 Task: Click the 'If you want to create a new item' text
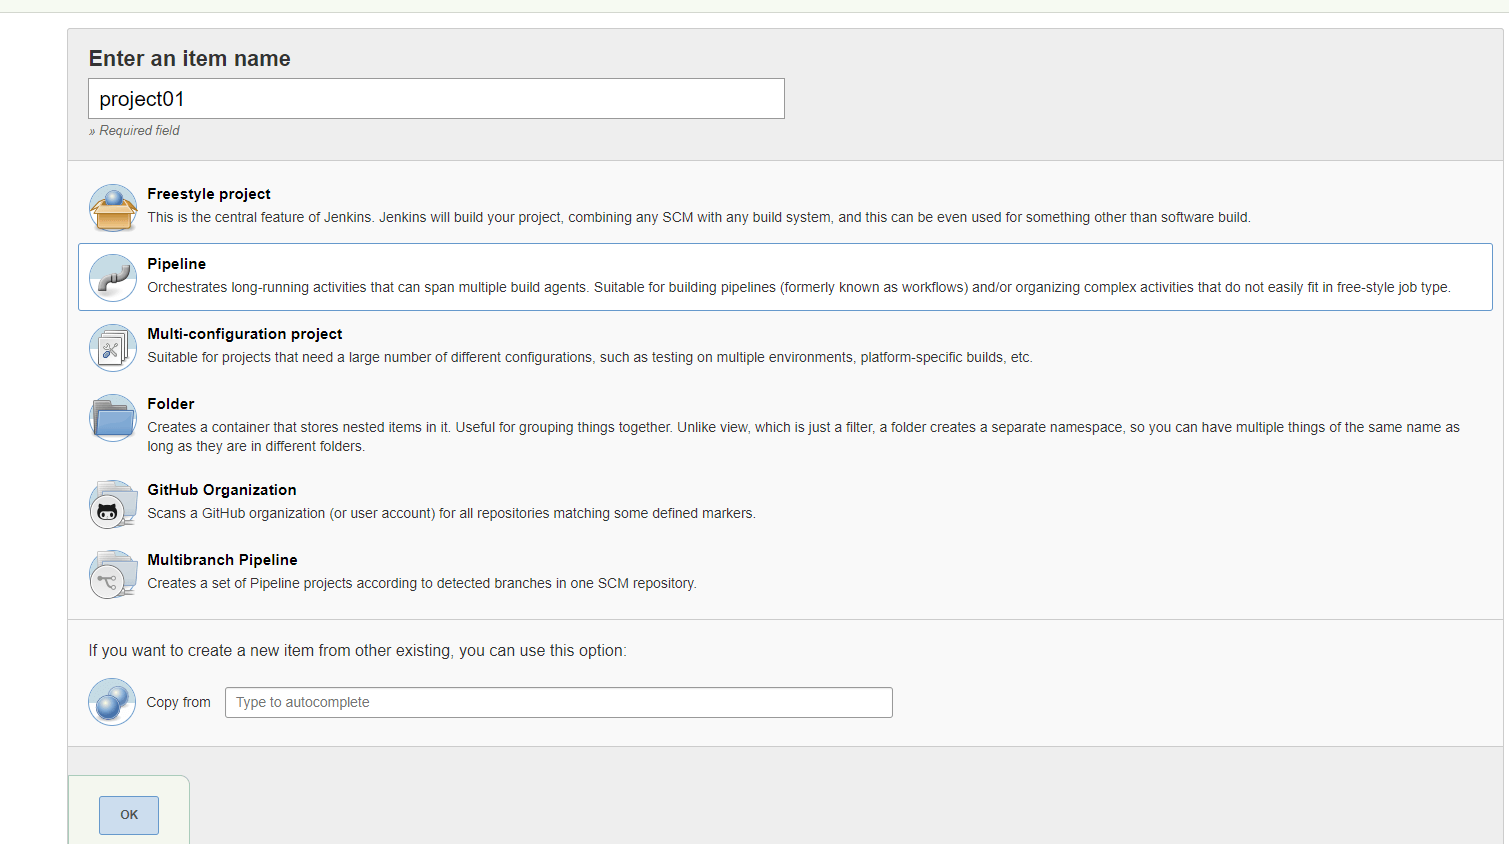(358, 651)
